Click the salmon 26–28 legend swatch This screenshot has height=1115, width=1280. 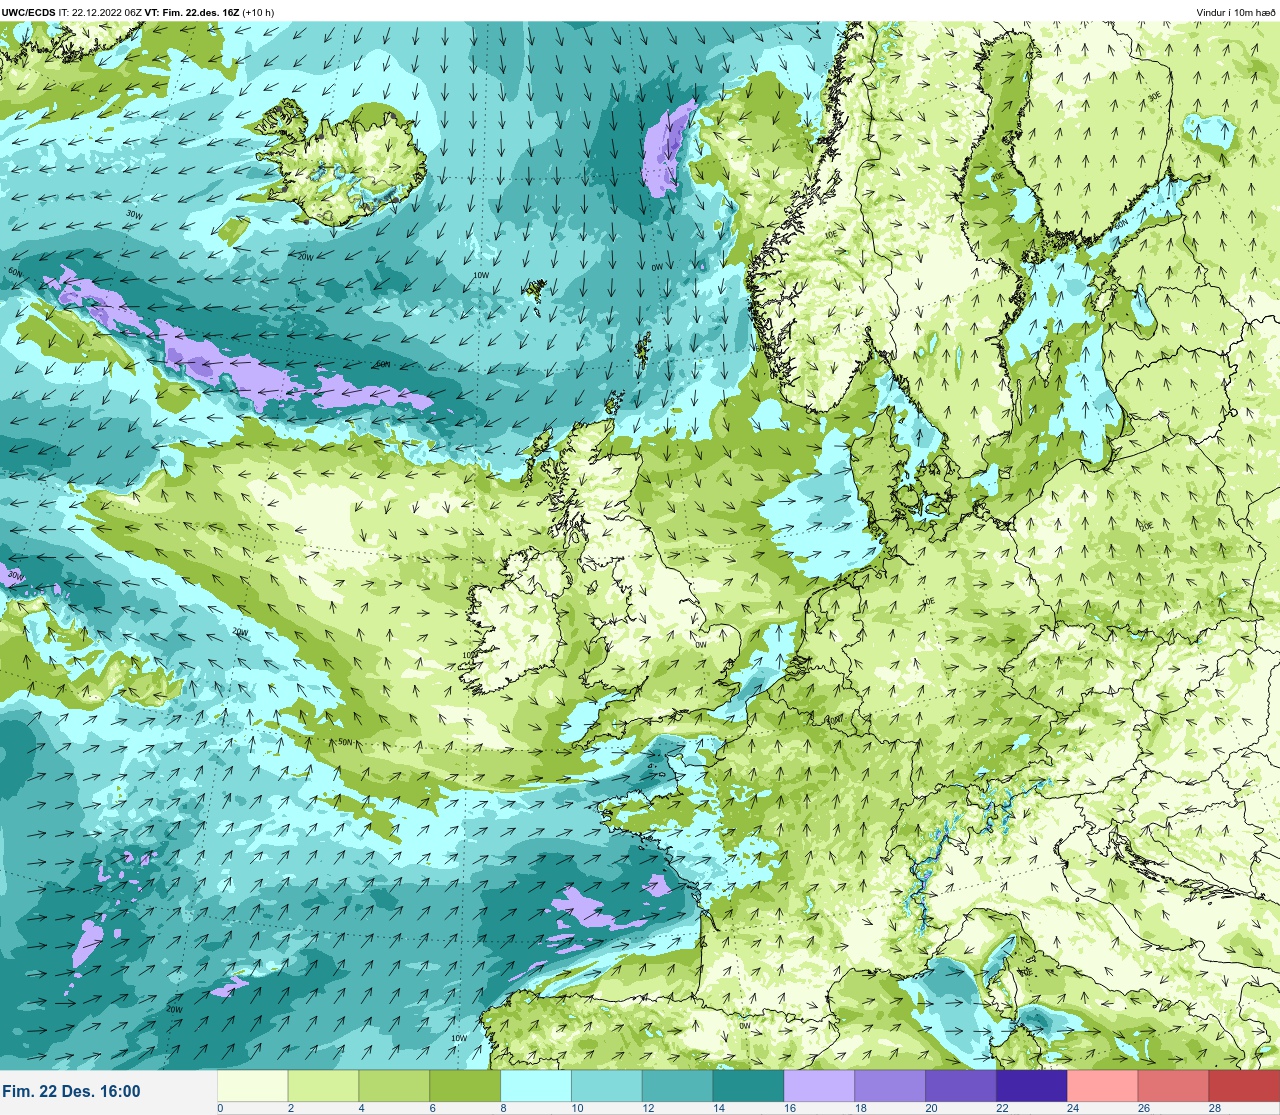tap(1173, 1086)
